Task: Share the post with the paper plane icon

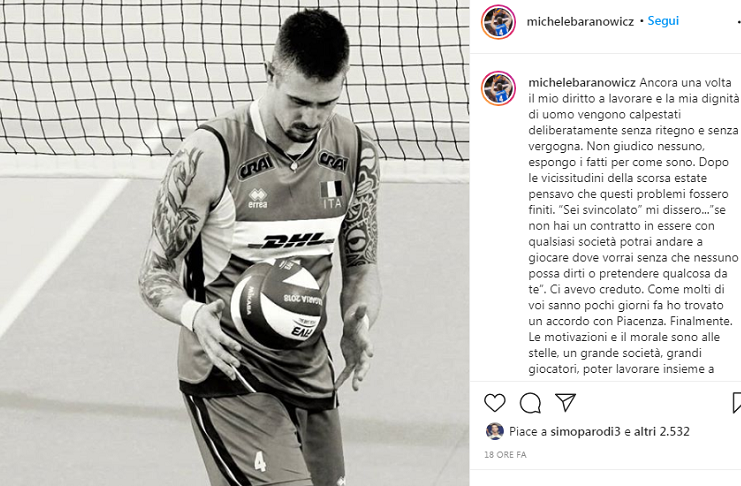Action: [565, 402]
